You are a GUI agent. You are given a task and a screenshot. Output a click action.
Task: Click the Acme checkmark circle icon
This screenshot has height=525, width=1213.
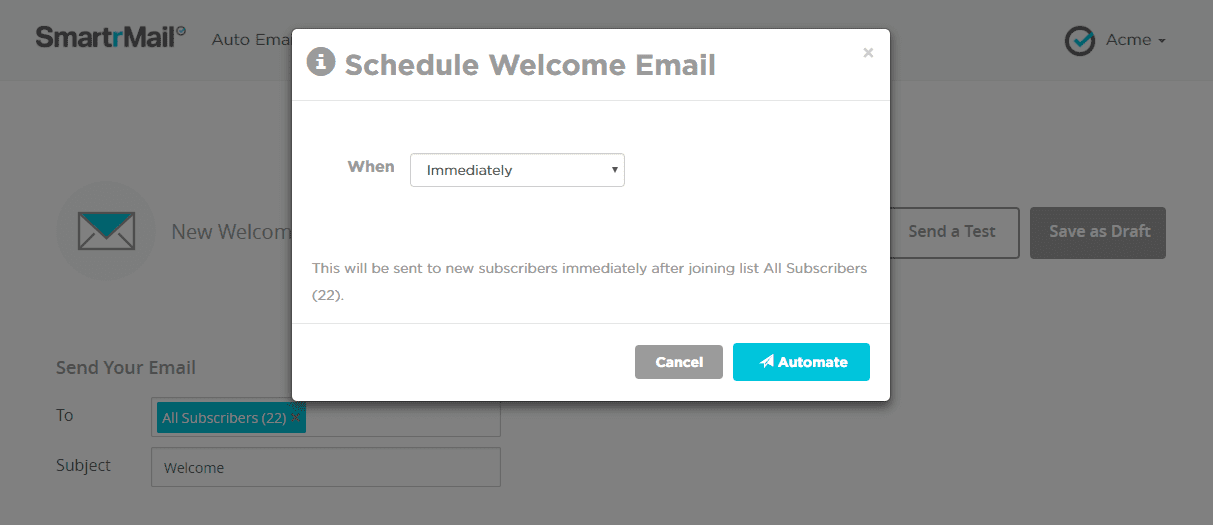coord(1080,41)
